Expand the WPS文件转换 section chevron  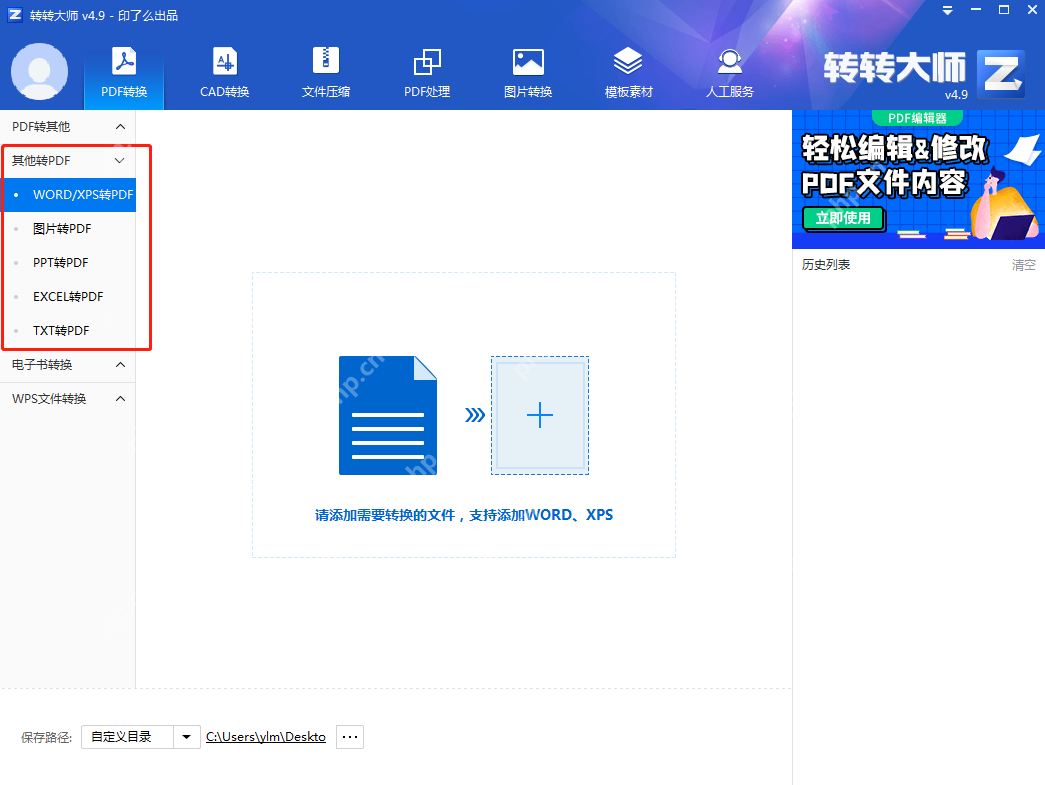(x=121, y=398)
